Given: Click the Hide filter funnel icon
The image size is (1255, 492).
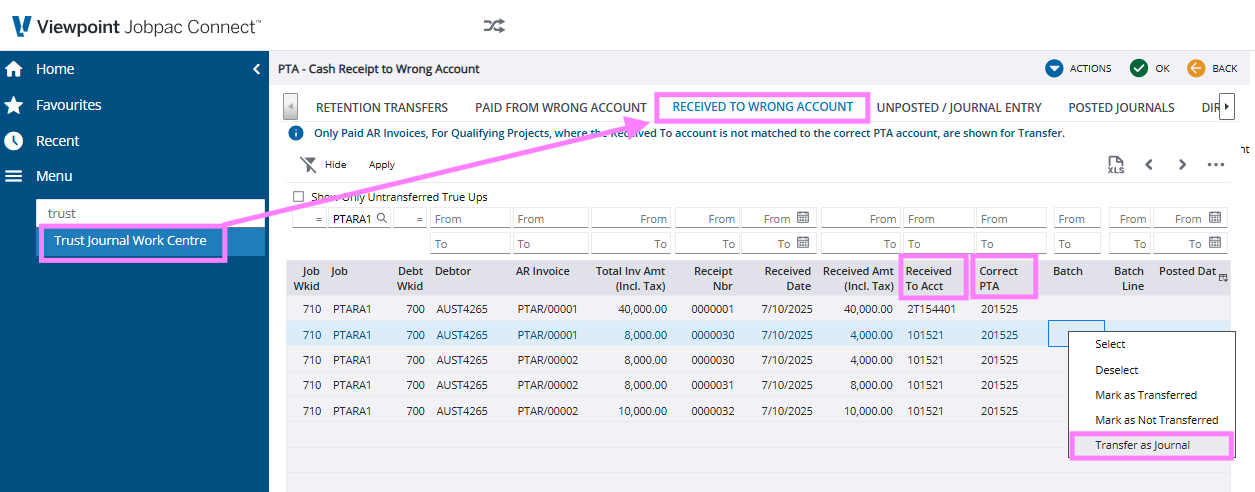Looking at the screenshot, I should [308, 165].
